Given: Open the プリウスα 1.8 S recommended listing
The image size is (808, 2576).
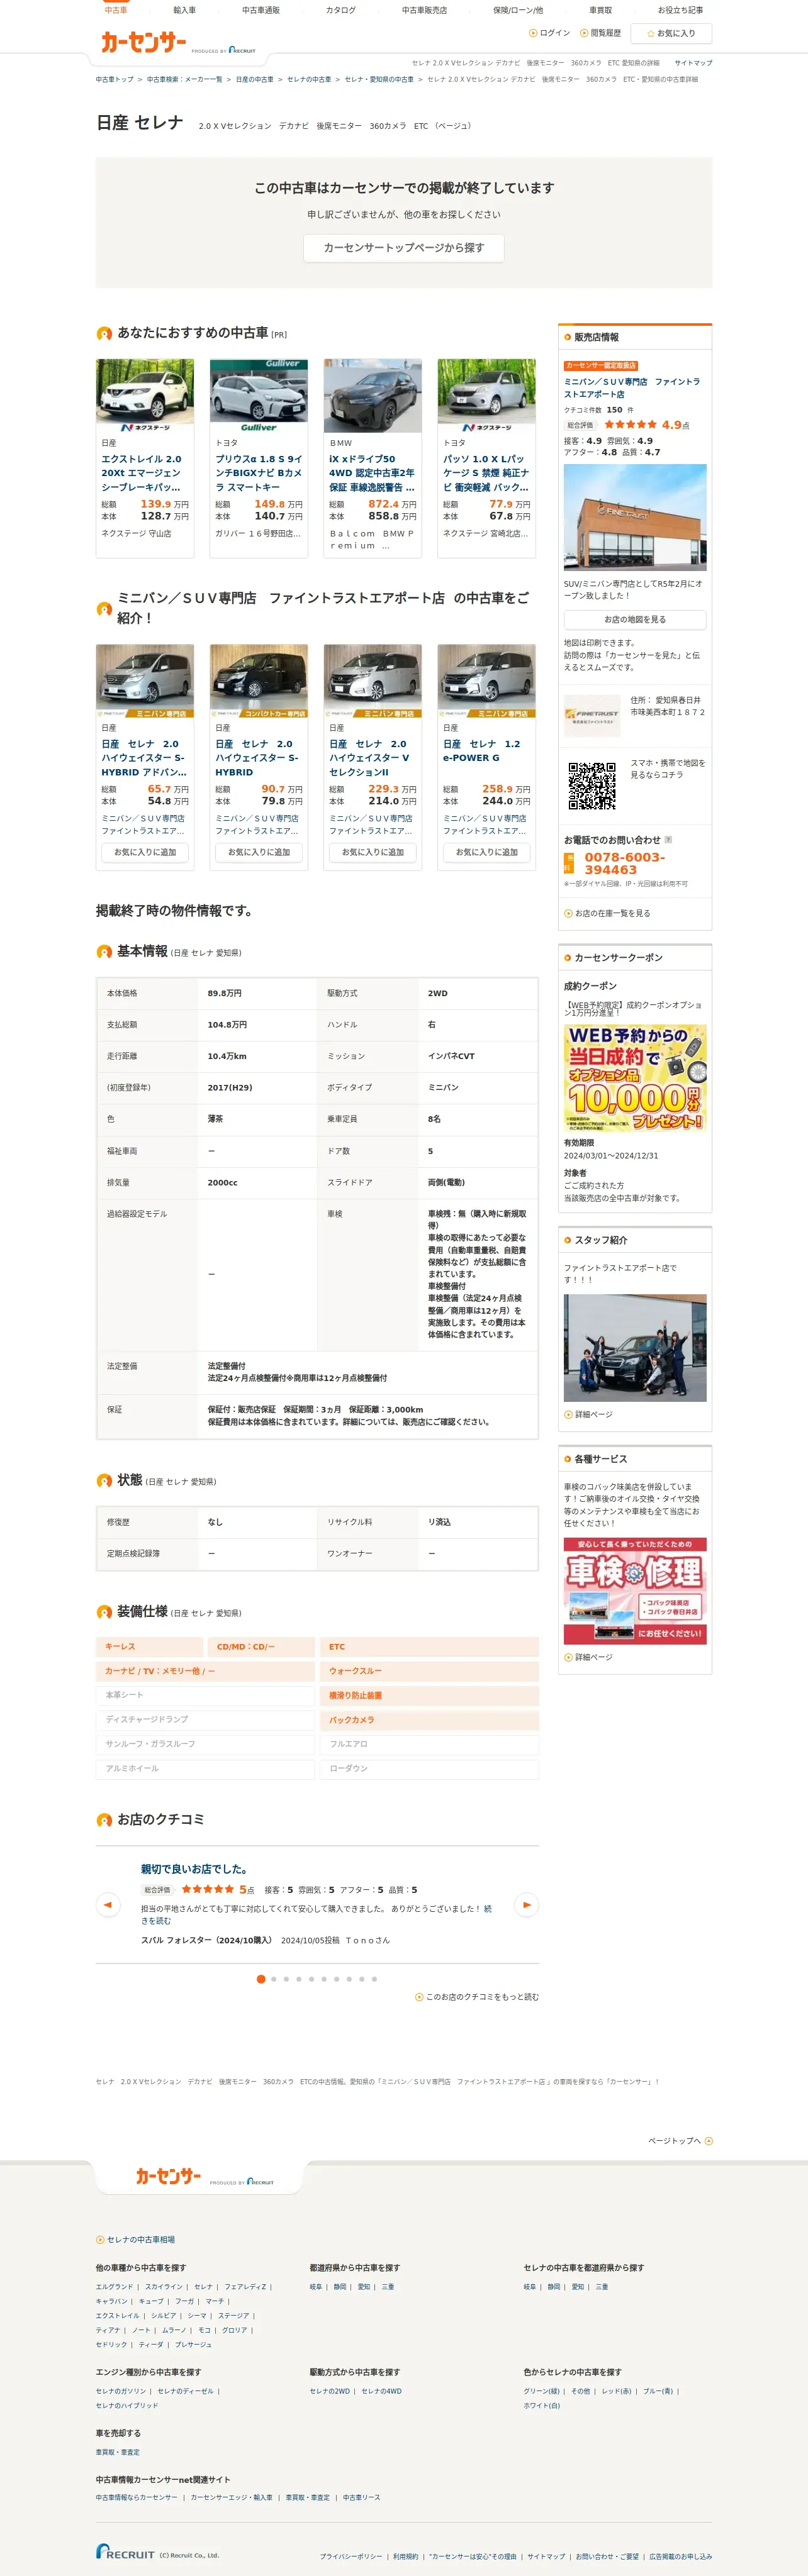Looking at the screenshot, I should 259,473.
